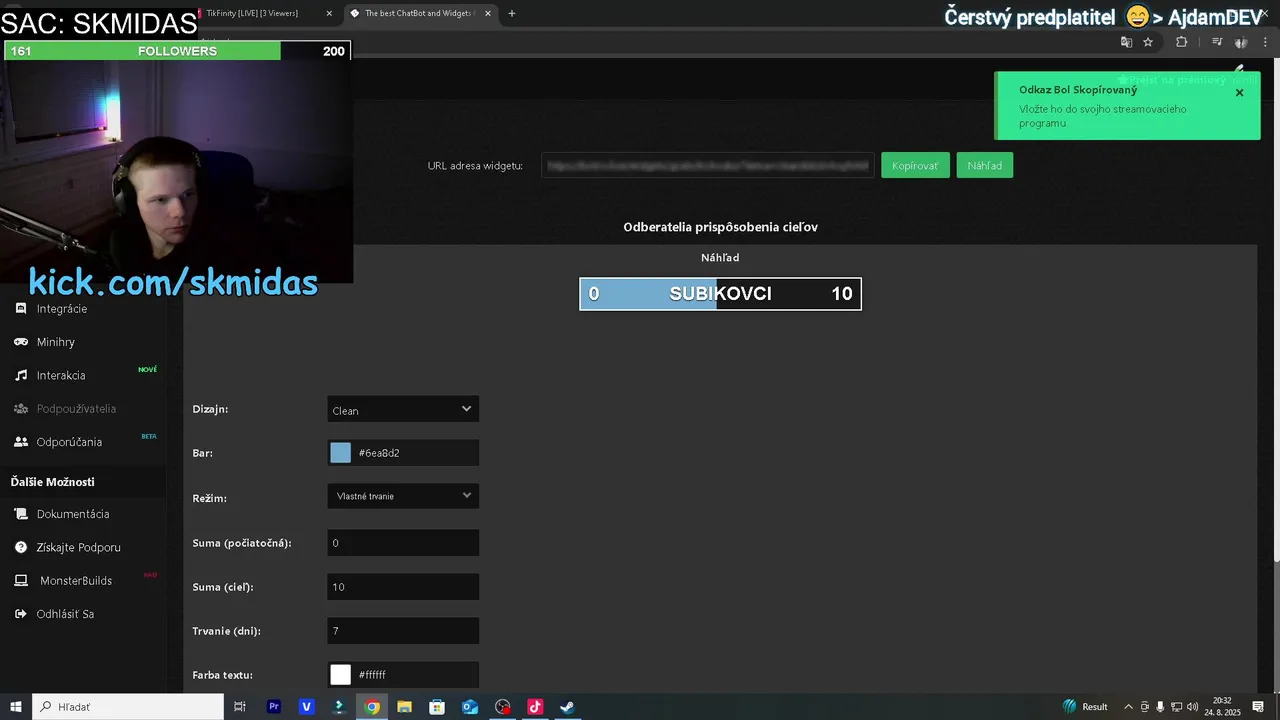Viewport: 1280px width, 720px height.
Task: Open the Windows Start menu
Action: [x=15, y=707]
